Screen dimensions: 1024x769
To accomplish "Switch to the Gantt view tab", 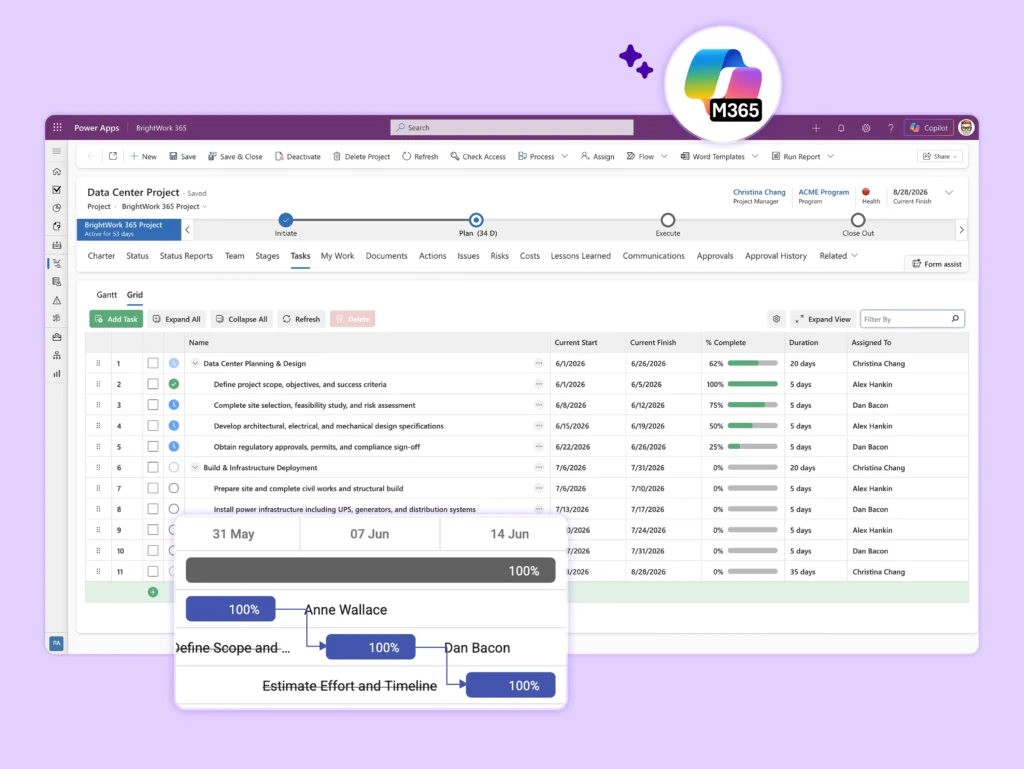I will pyautogui.click(x=106, y=294).
